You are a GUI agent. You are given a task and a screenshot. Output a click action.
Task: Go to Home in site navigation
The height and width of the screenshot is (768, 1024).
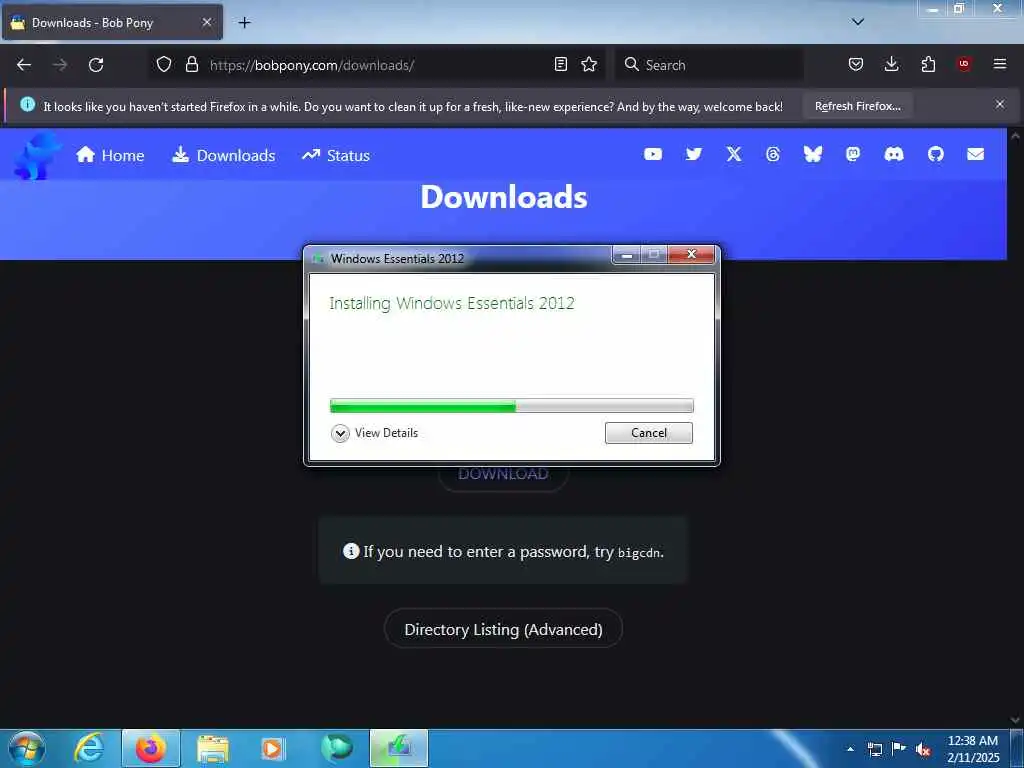coord(110,155)
